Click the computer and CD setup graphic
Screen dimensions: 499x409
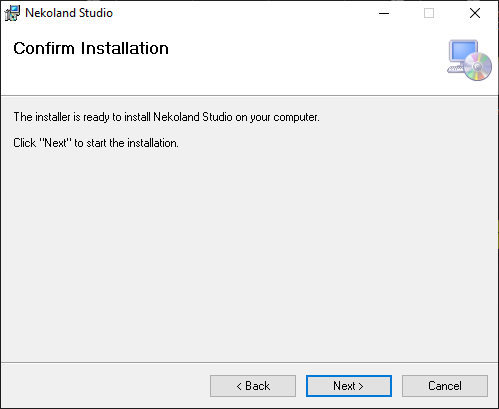tap(469, 60)
